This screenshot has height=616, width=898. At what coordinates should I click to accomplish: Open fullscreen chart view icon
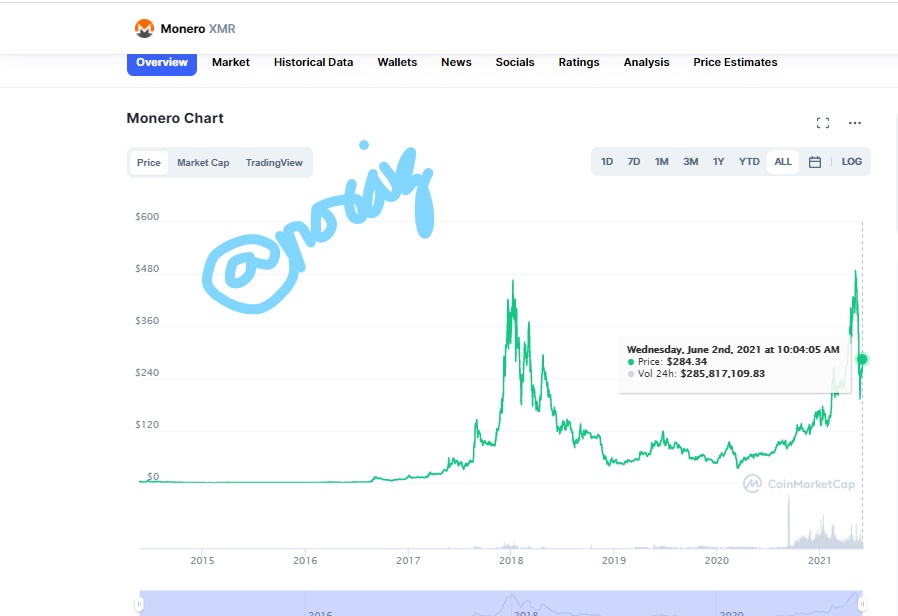[822, 123]
